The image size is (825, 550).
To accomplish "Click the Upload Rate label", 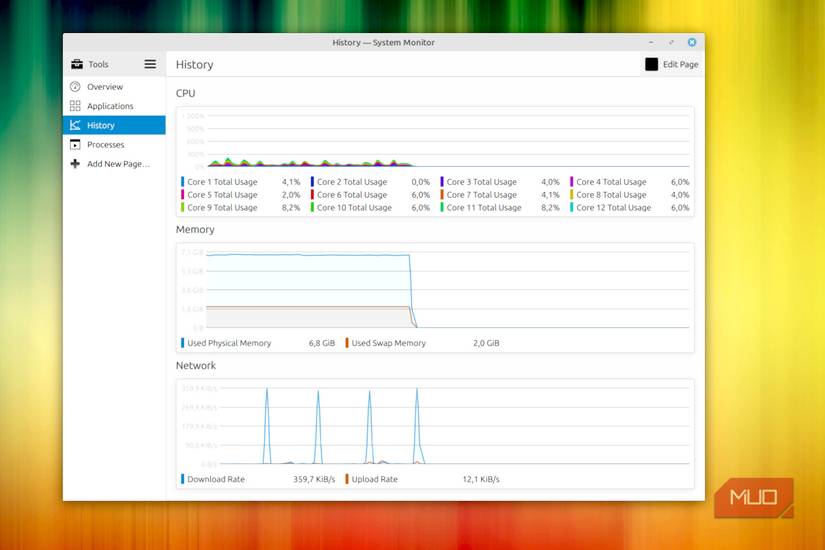I will (x=375, y=479).
